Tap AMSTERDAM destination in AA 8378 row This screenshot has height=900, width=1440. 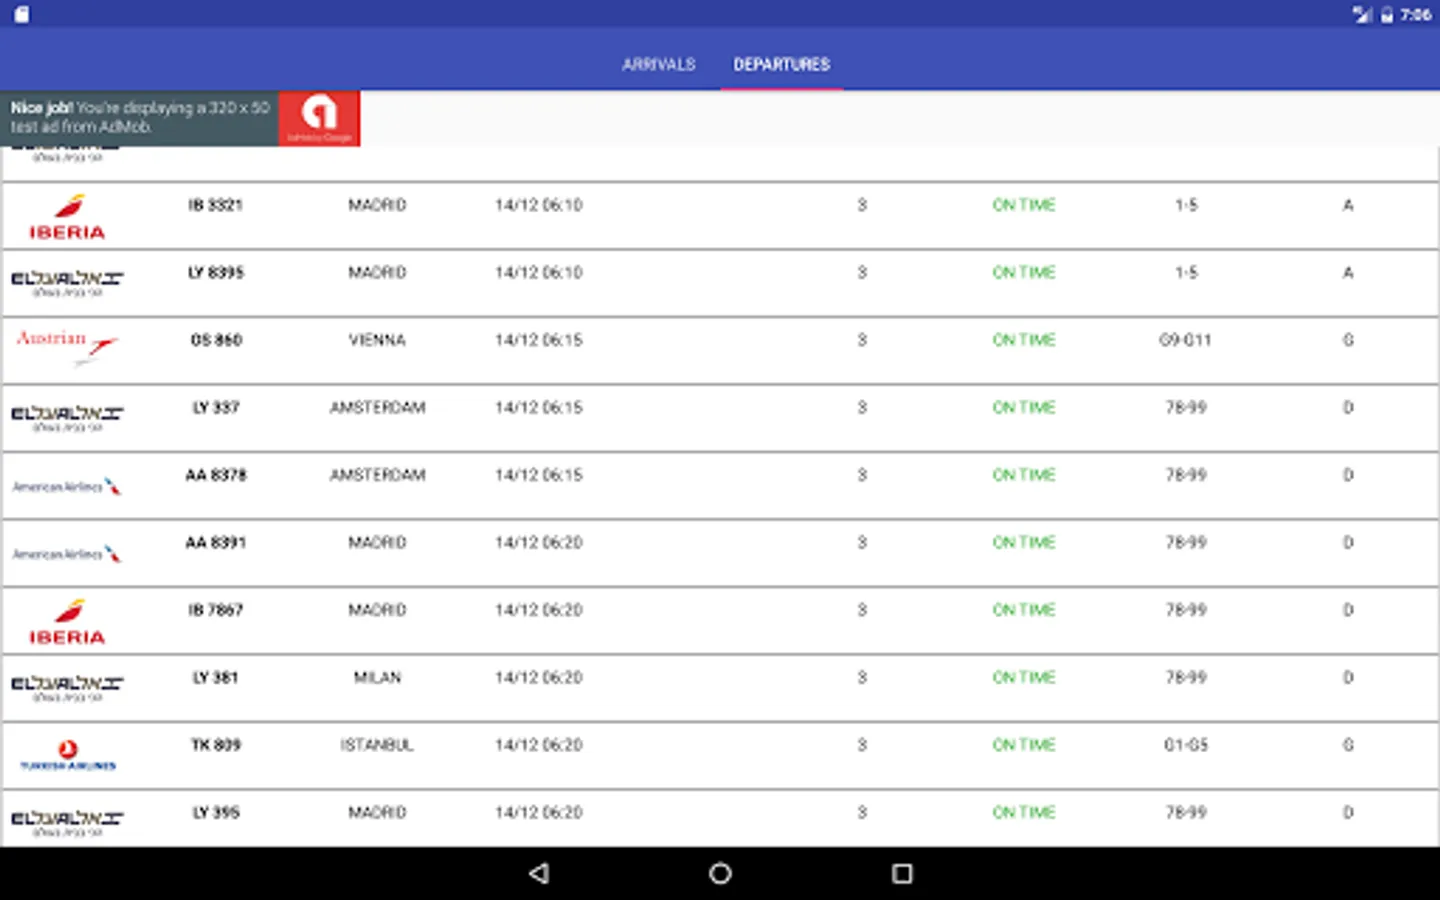click(x=377, y=475)
